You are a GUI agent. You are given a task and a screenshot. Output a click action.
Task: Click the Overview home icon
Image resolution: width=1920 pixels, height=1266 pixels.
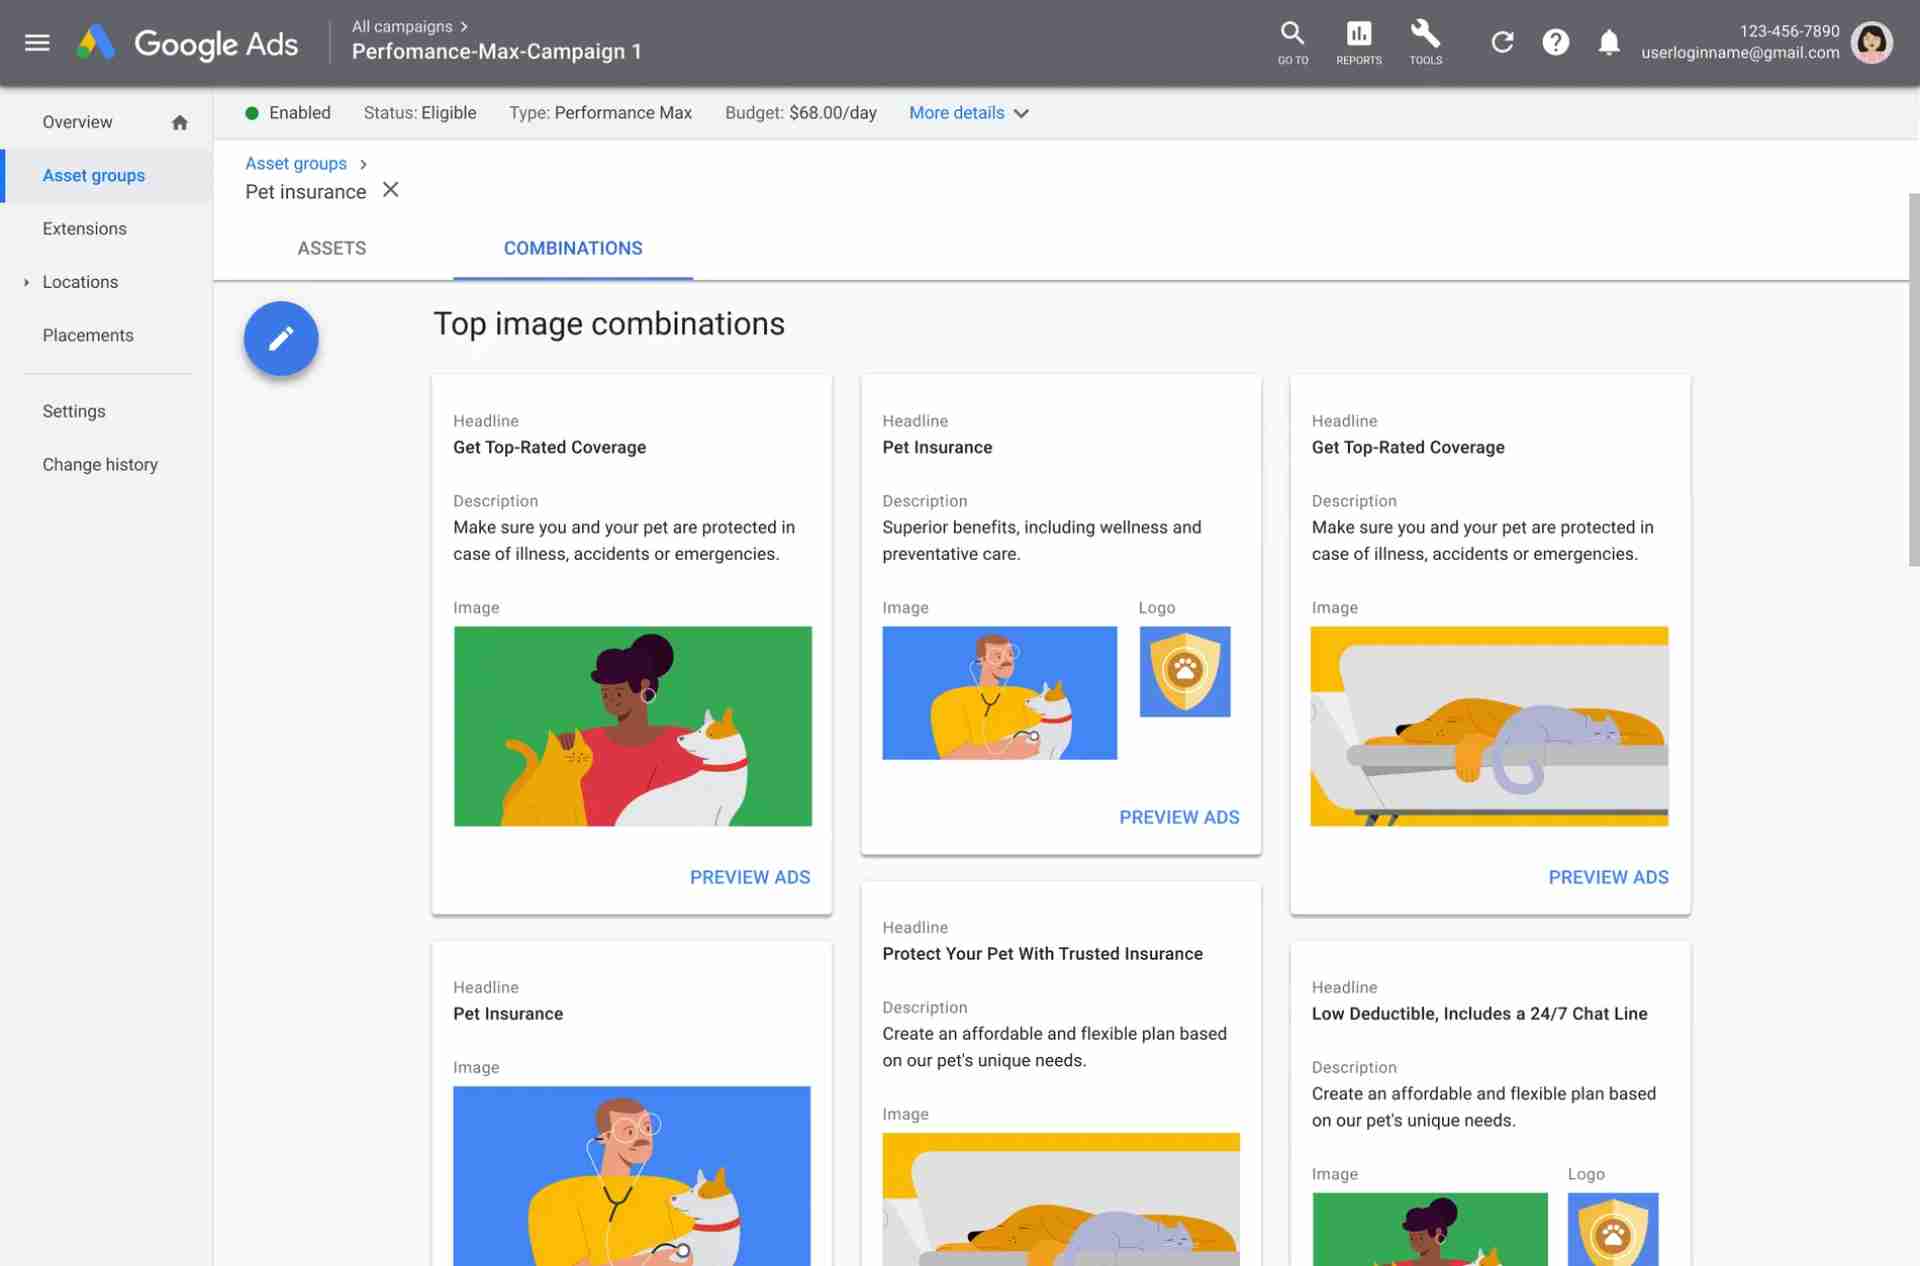[179, 122]
